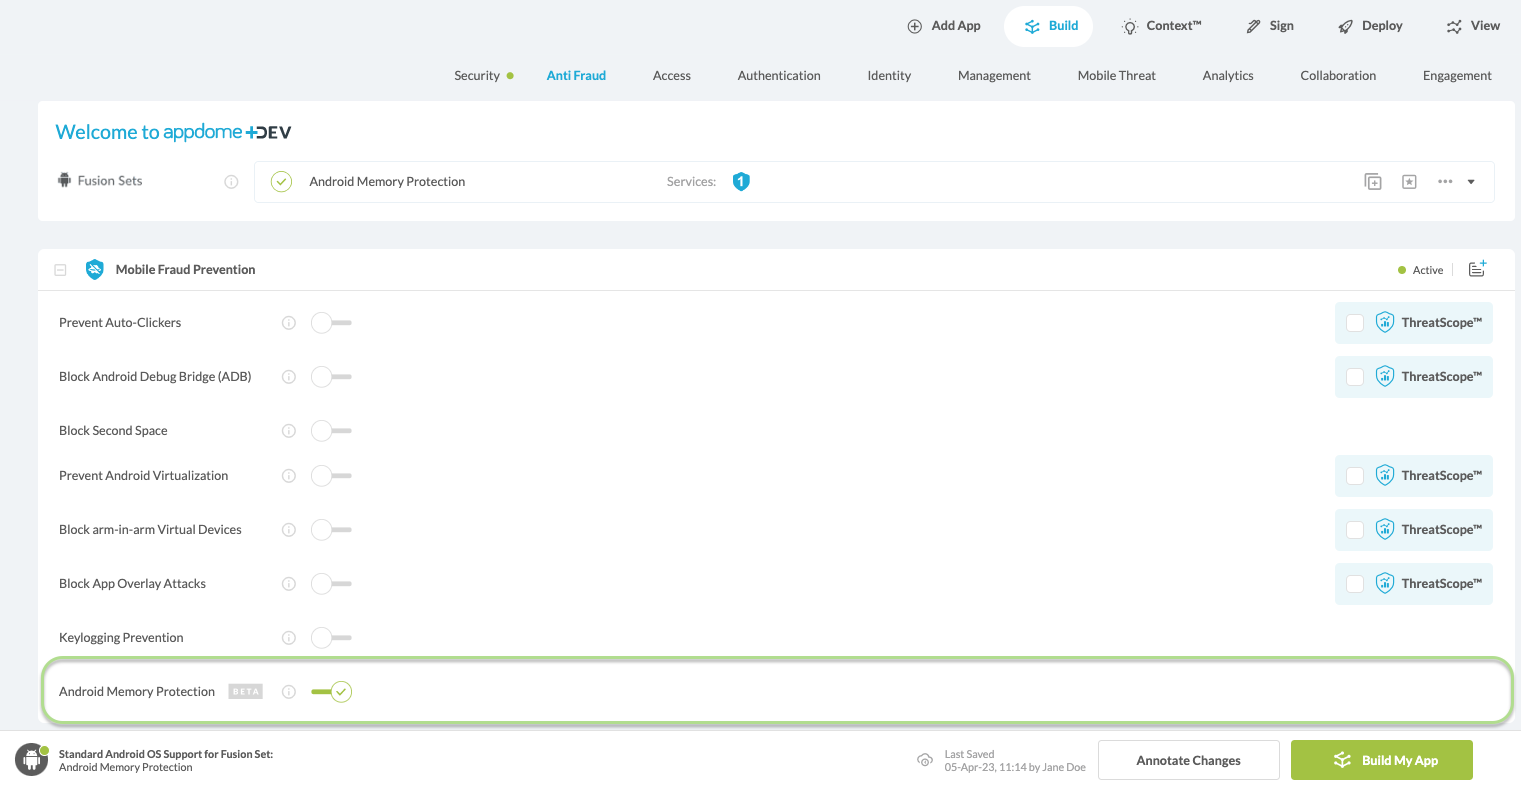Open the three-dots more options menu
This screenshot has width=1521, height=787.
(x=1445, y=182)
